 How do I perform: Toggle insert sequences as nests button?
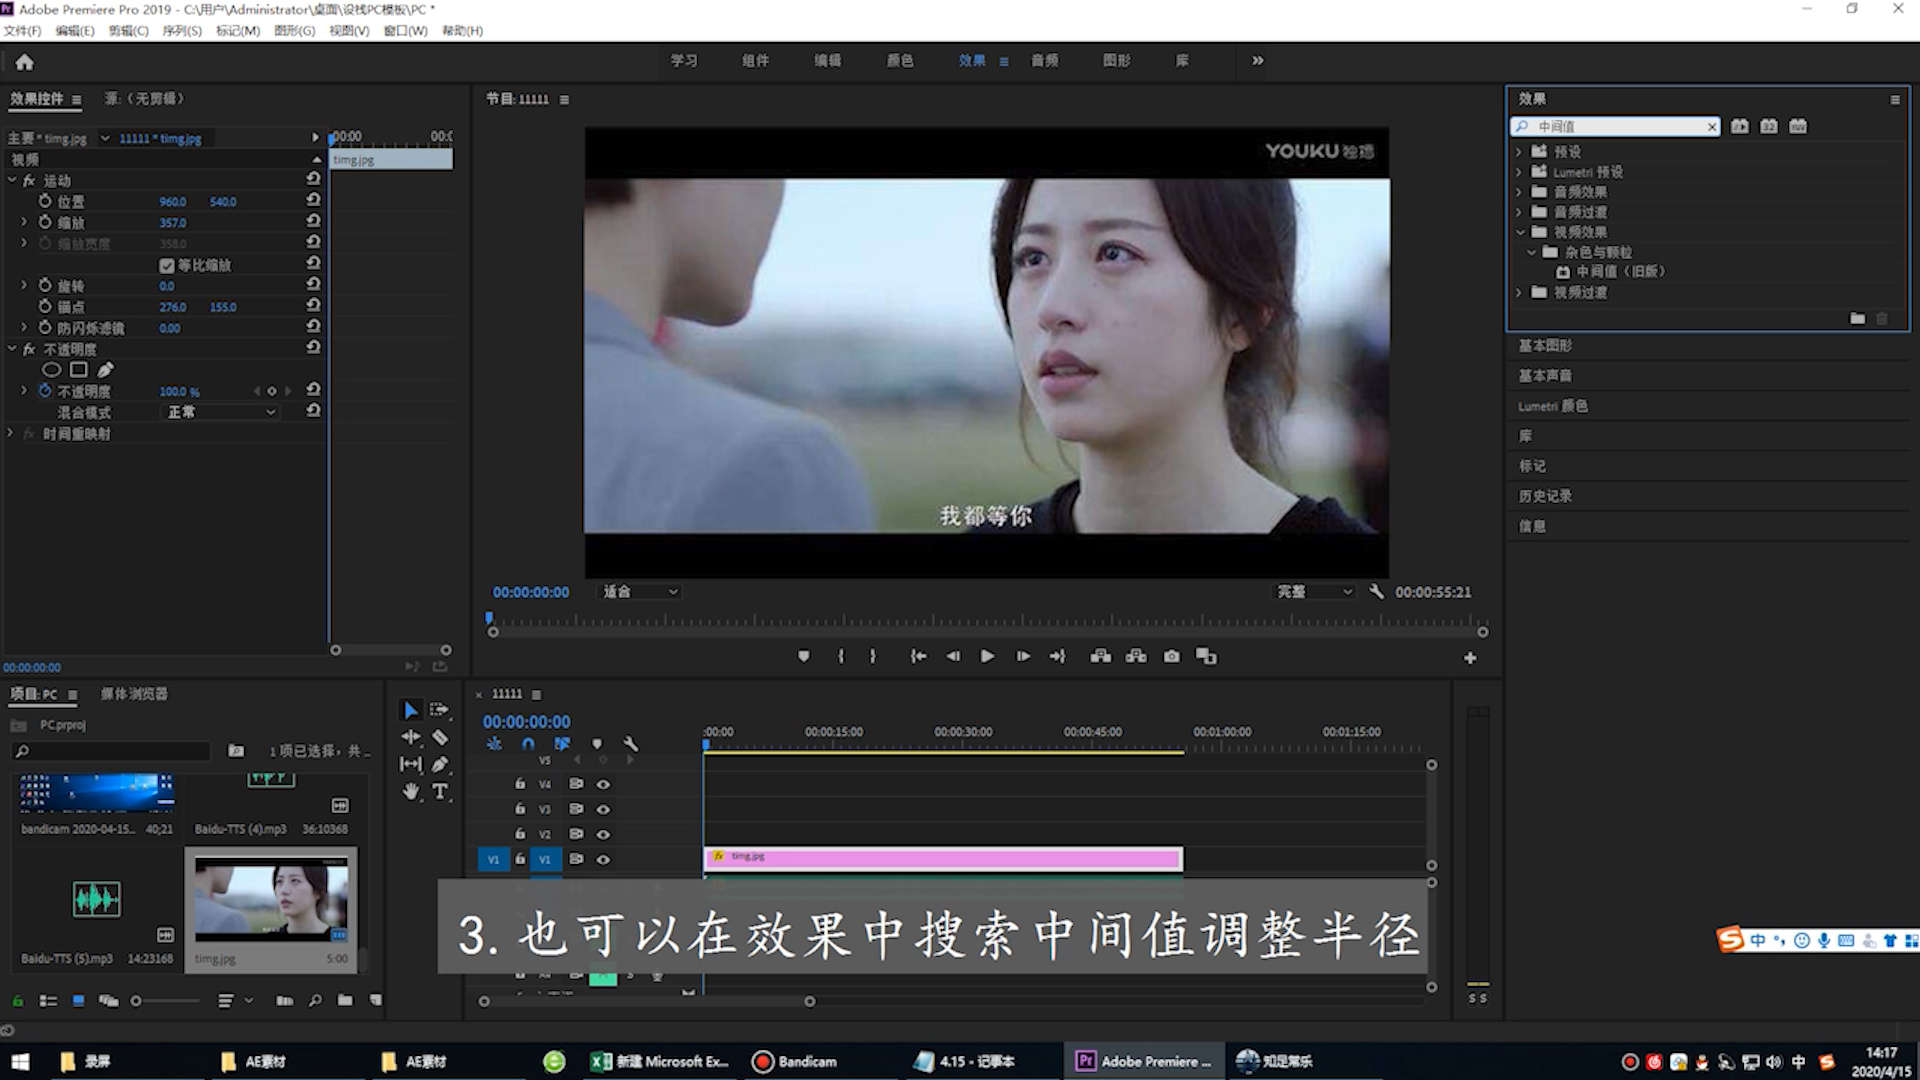494,744
